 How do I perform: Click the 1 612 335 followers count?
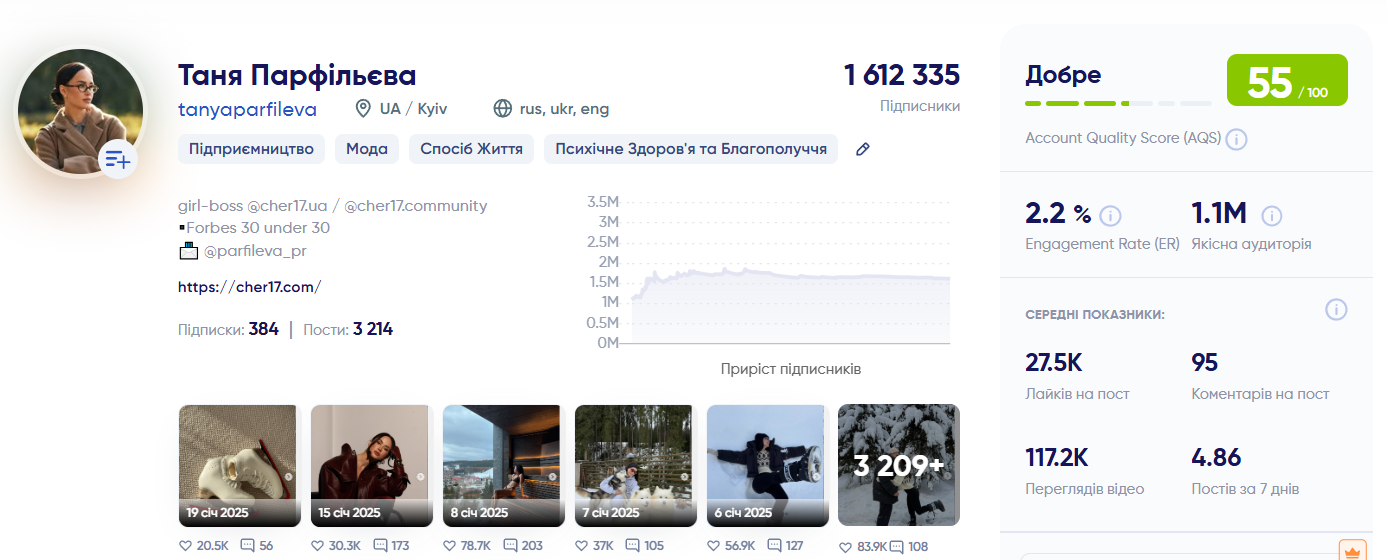pos(902,75)
